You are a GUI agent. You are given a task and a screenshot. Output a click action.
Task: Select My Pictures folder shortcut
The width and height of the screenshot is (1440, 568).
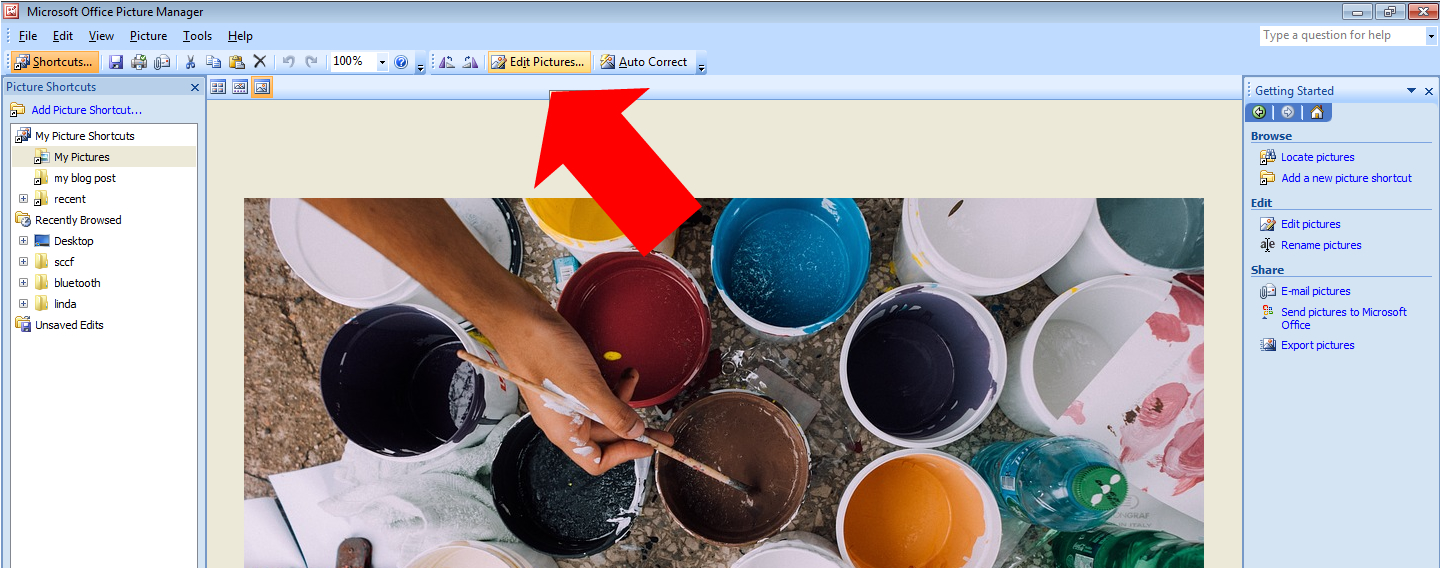pyautogui.click(x=82, y=157)
